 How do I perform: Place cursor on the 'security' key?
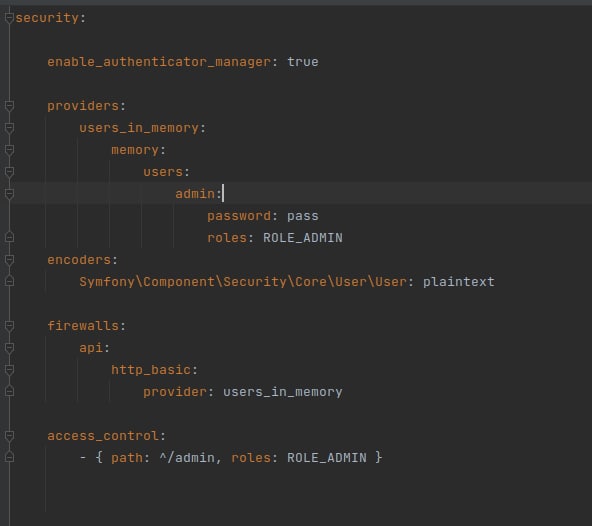pyautogui.click(x=47, y=18)
